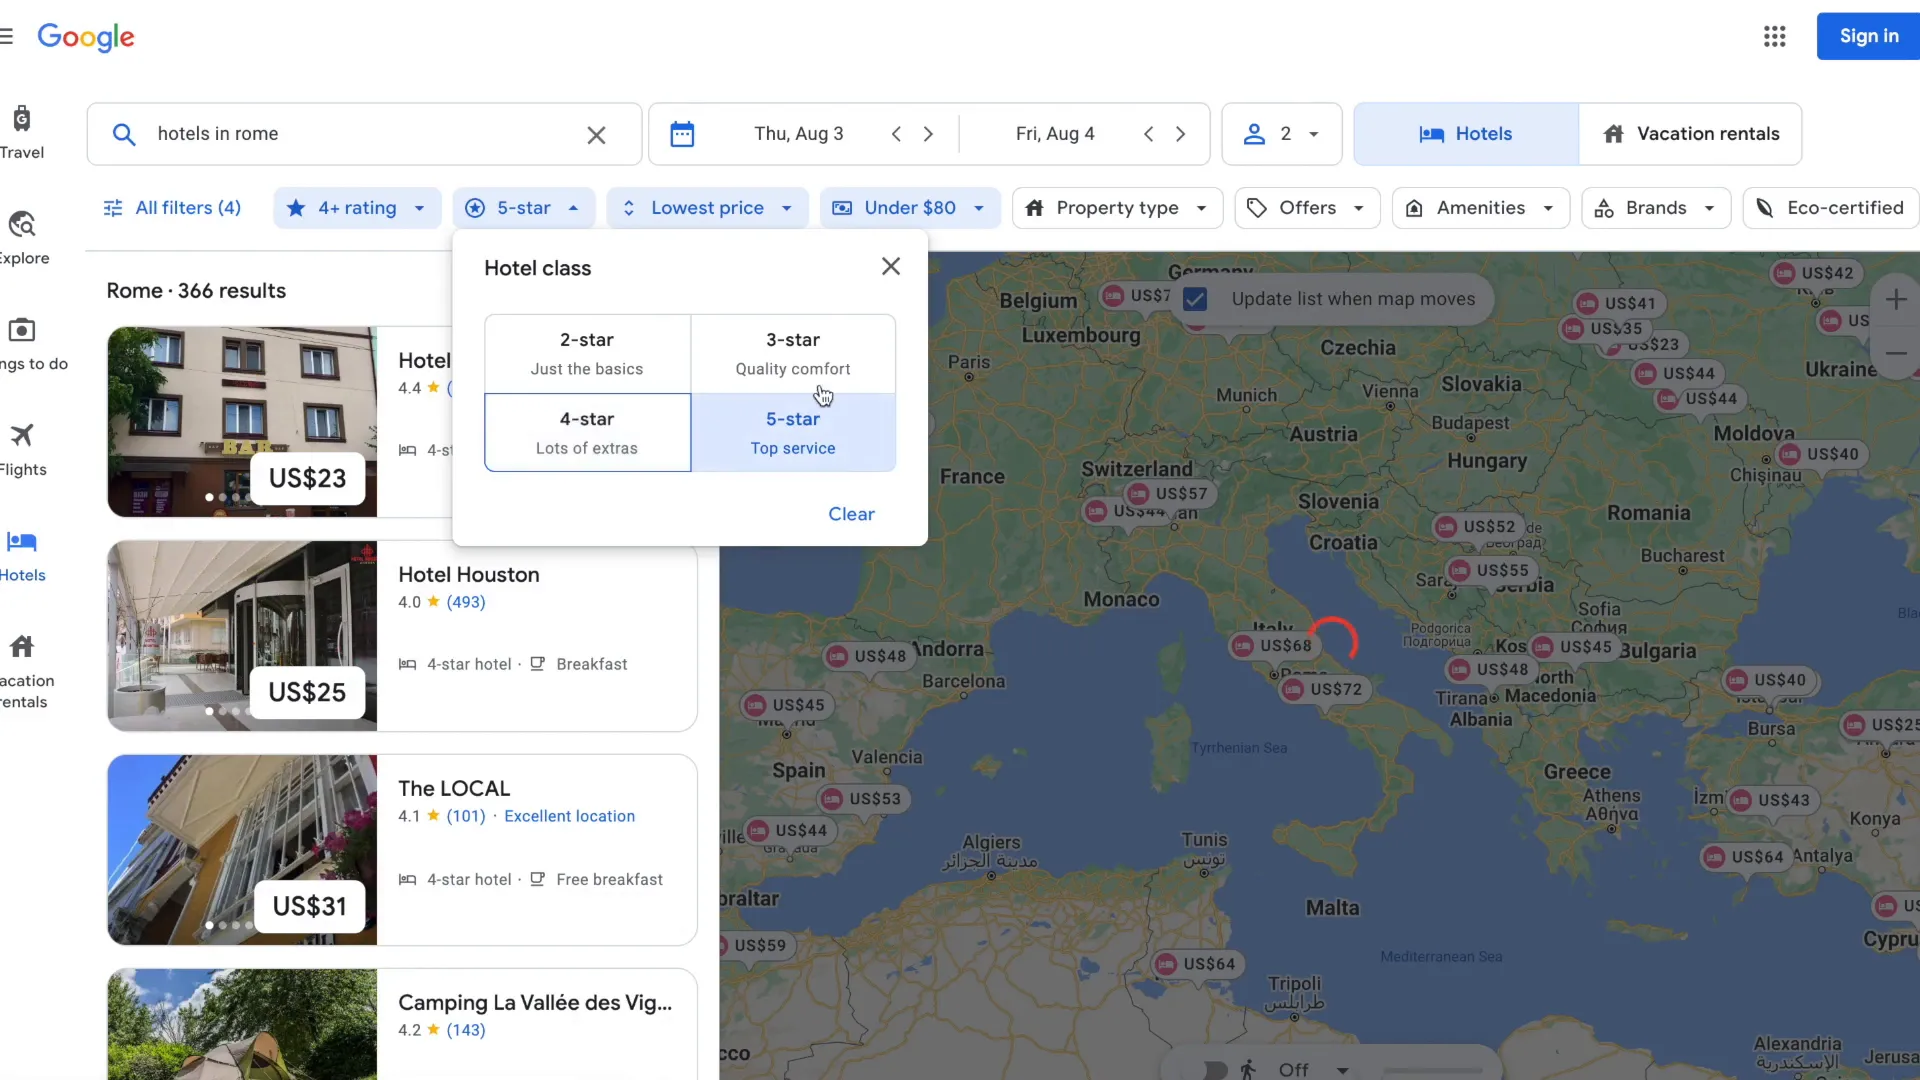
Task: Select the 3-star hotel class
Action: 793,353
